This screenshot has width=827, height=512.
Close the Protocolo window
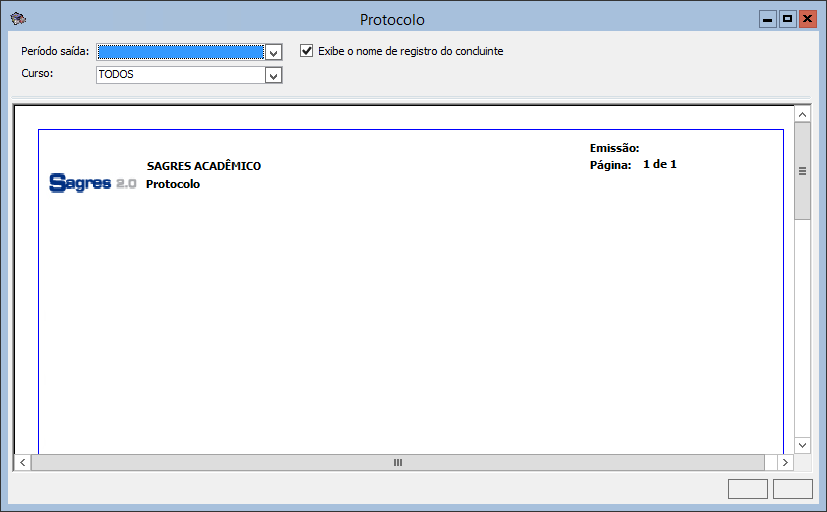[x=807, y=19]
